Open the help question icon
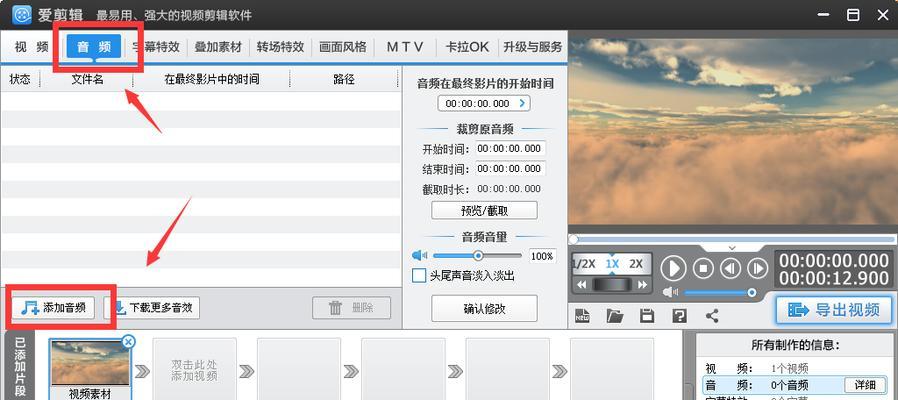This screenshot has width=898, height=400. click(x=679, y=315)
